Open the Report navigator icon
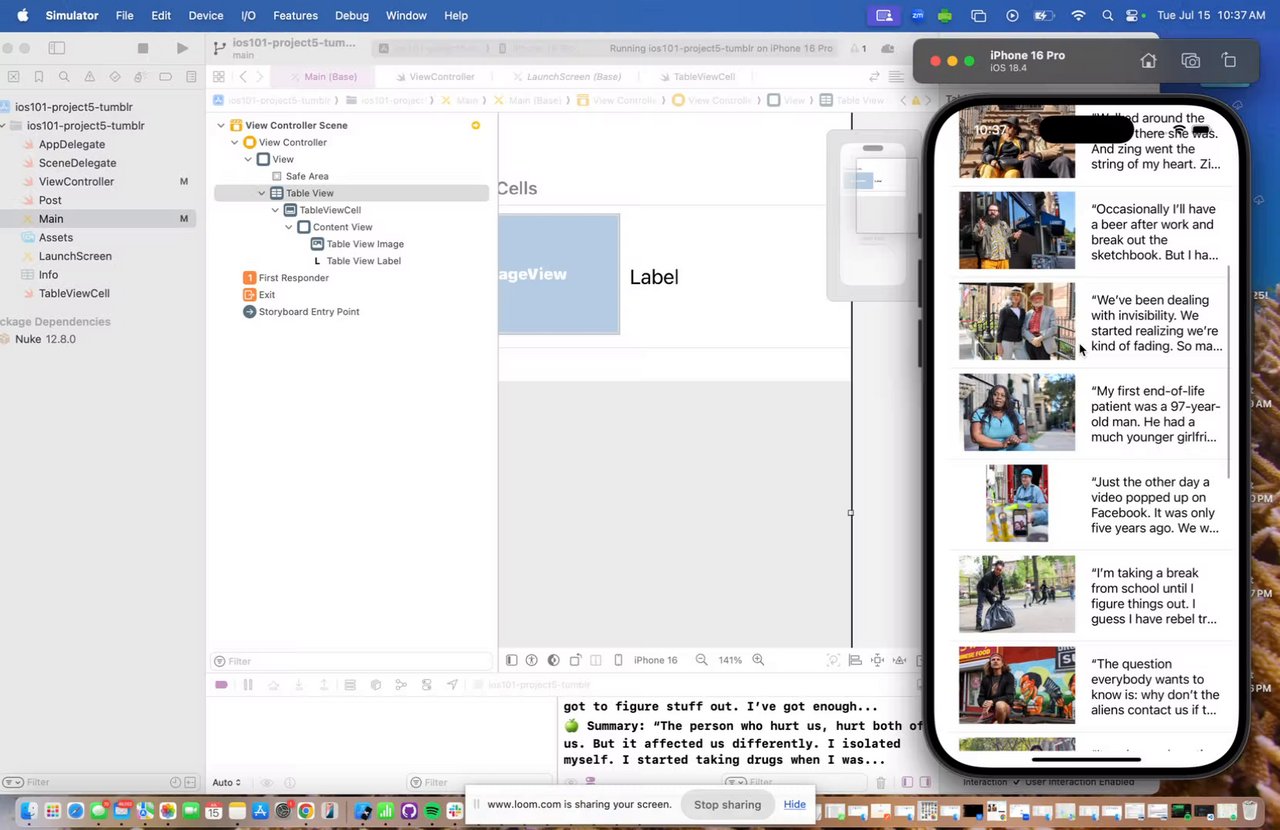Image resolution: width=1280 pixels, height=830 pixels. coord(190,77)
